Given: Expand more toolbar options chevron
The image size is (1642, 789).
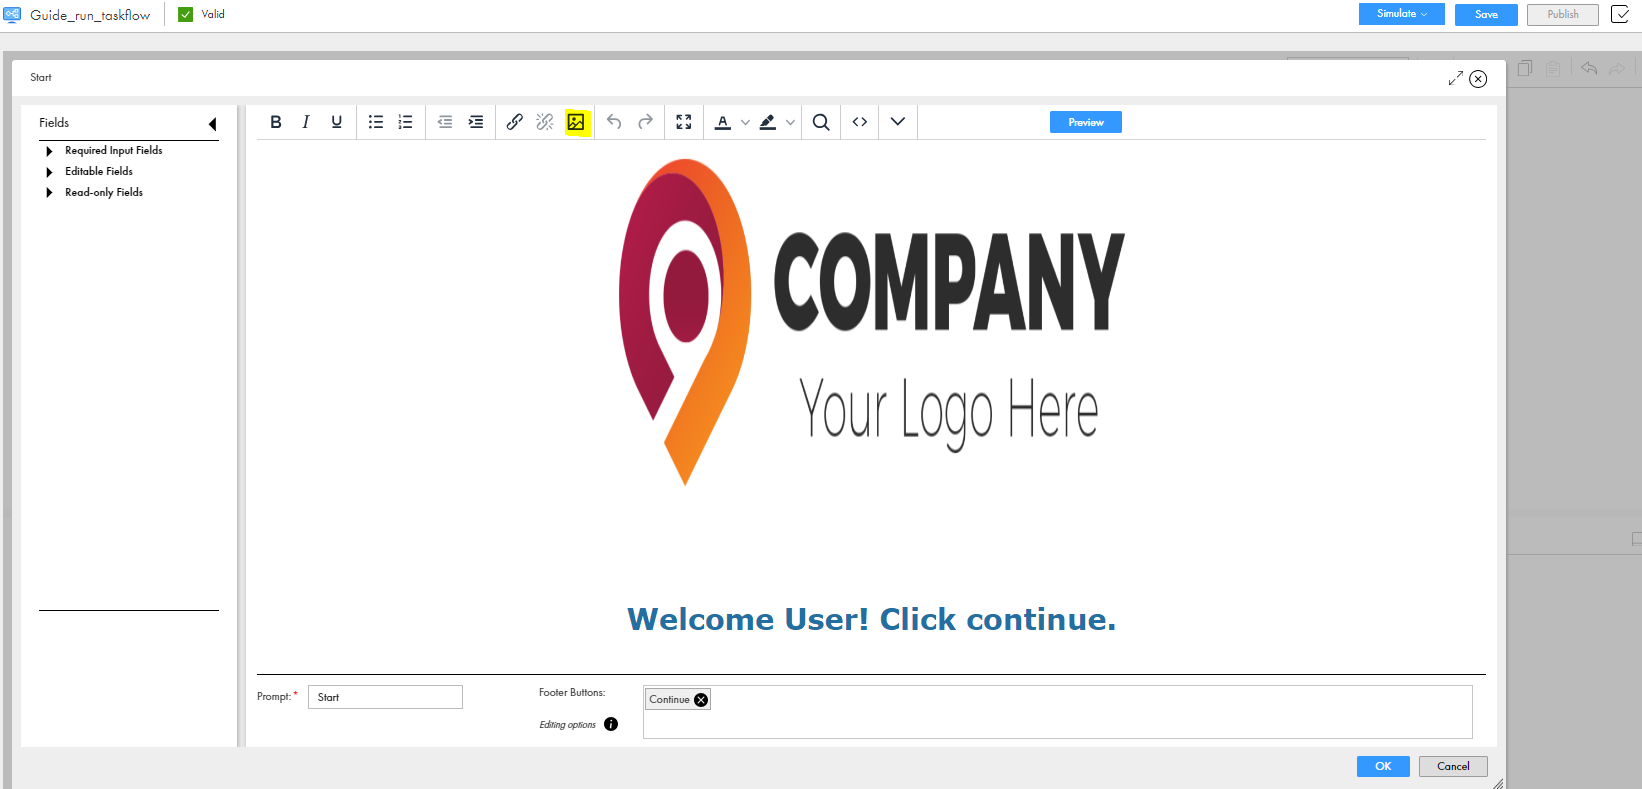Looking at the screenshot, I should 898,122.
